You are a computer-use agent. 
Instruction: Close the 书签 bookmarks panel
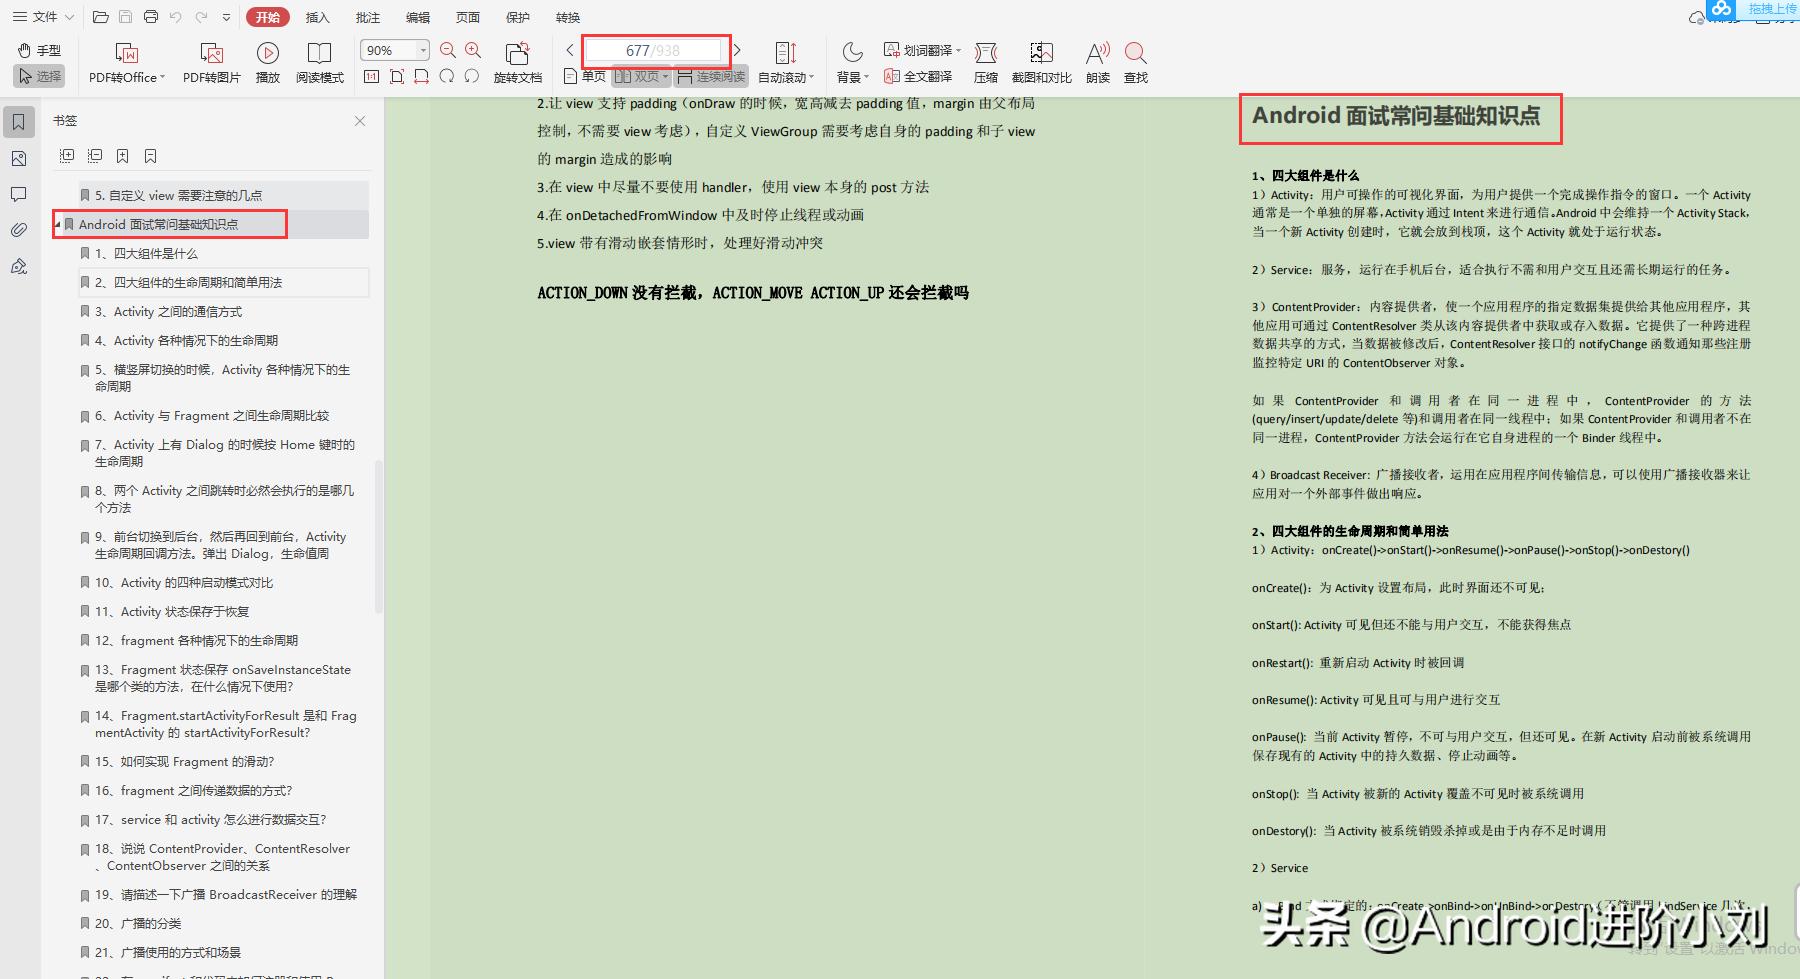point(360,121)
